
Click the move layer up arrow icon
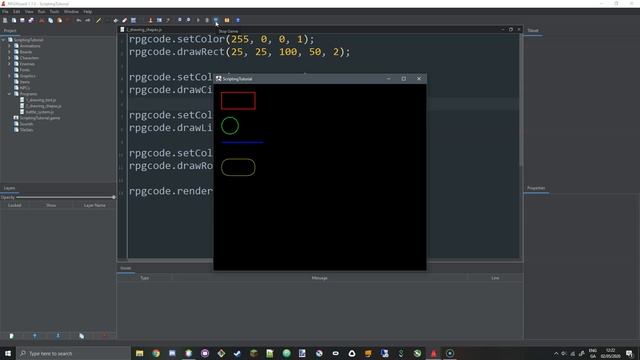[35, 336]
